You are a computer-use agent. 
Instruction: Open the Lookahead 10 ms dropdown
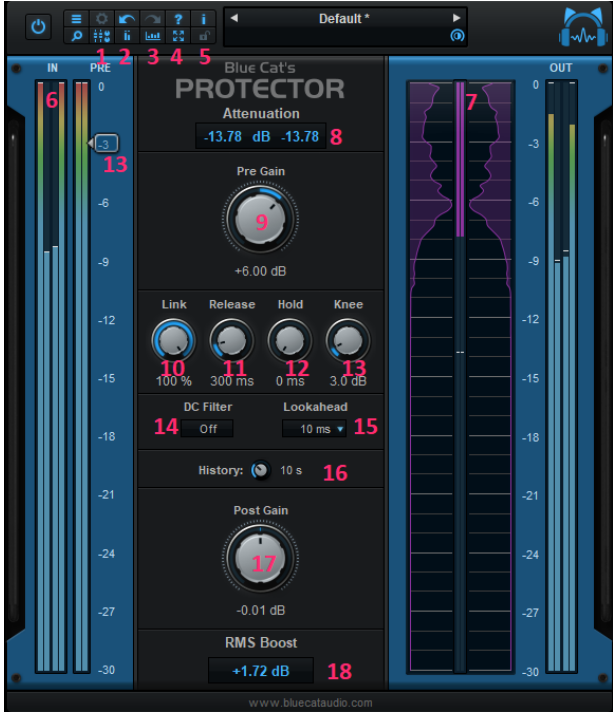click(x=314, y=429)
